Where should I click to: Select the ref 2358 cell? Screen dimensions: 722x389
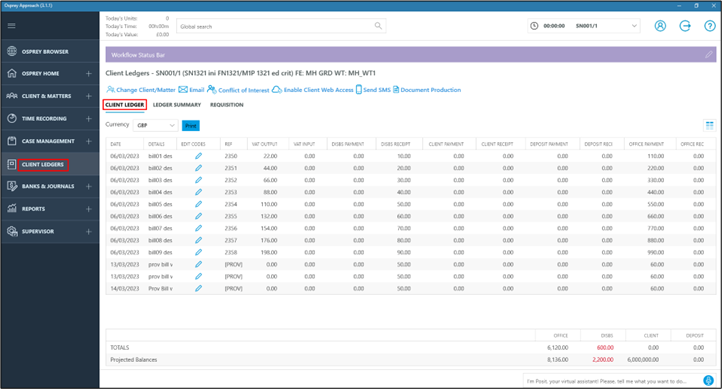pos(231,252)
